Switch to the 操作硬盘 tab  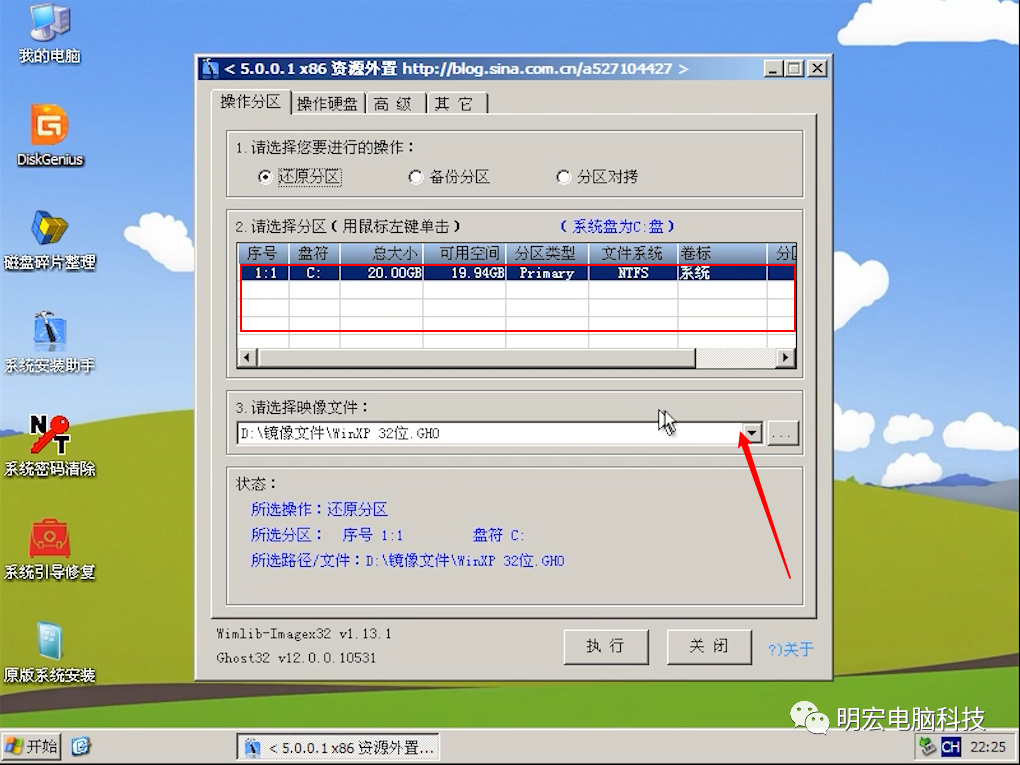[327, 103]
